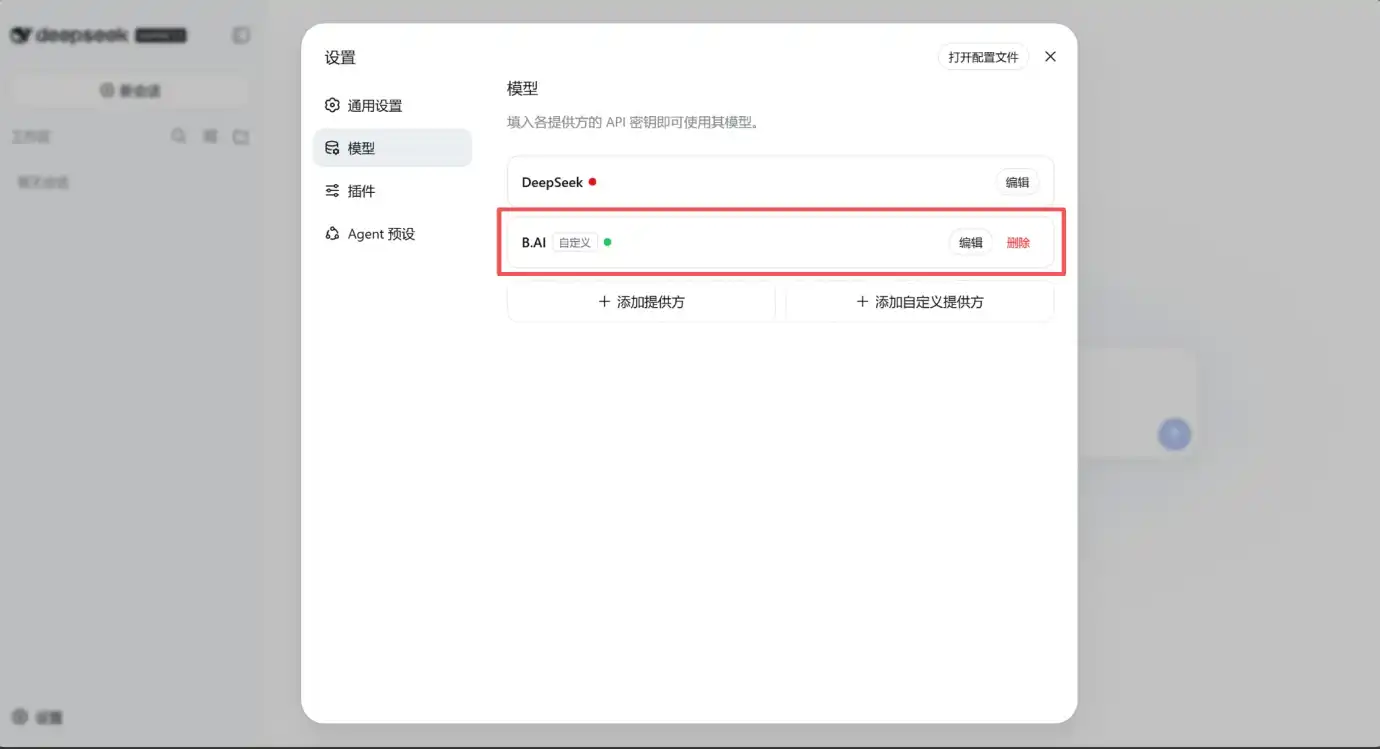Click the 打开配置文件 button

(x=983, y=57)
